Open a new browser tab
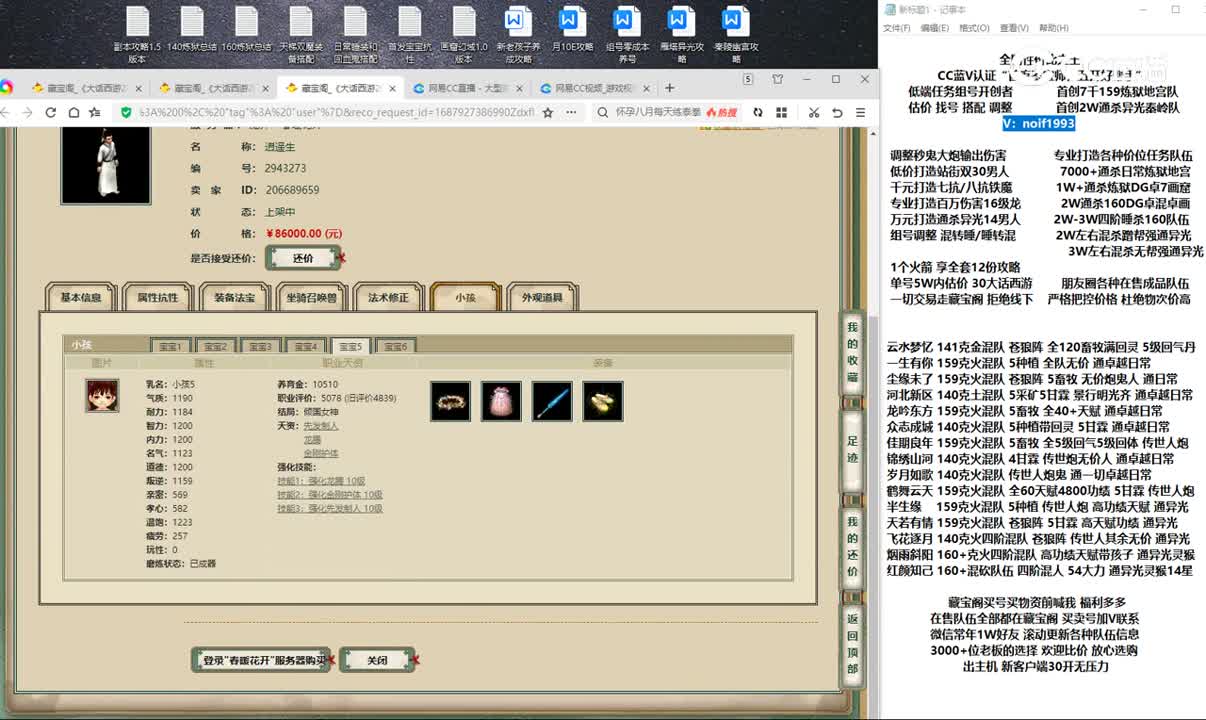Viewport: 1206px width, 720px height. [669, 88]
